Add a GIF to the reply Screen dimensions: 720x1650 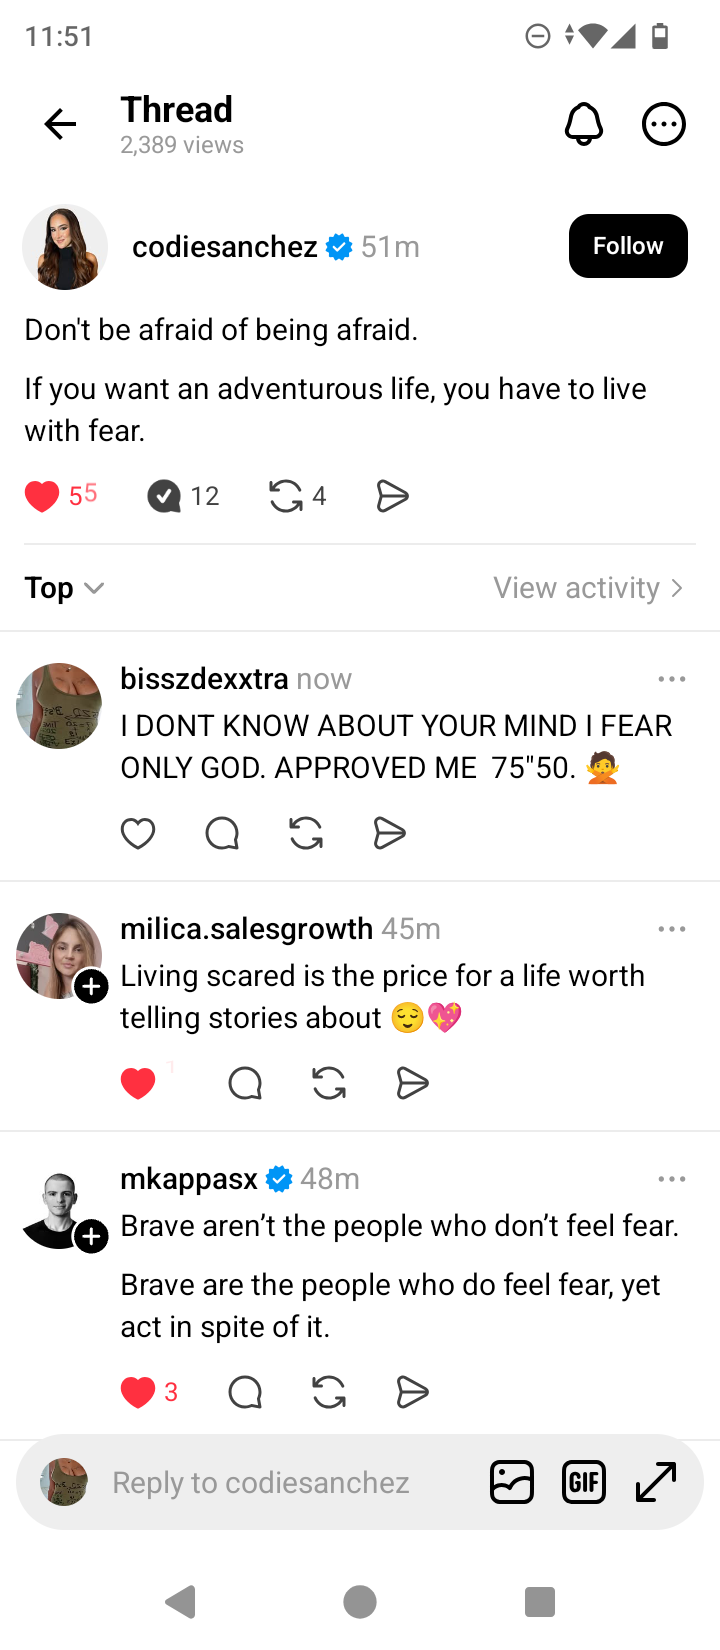coord(584,1482)
